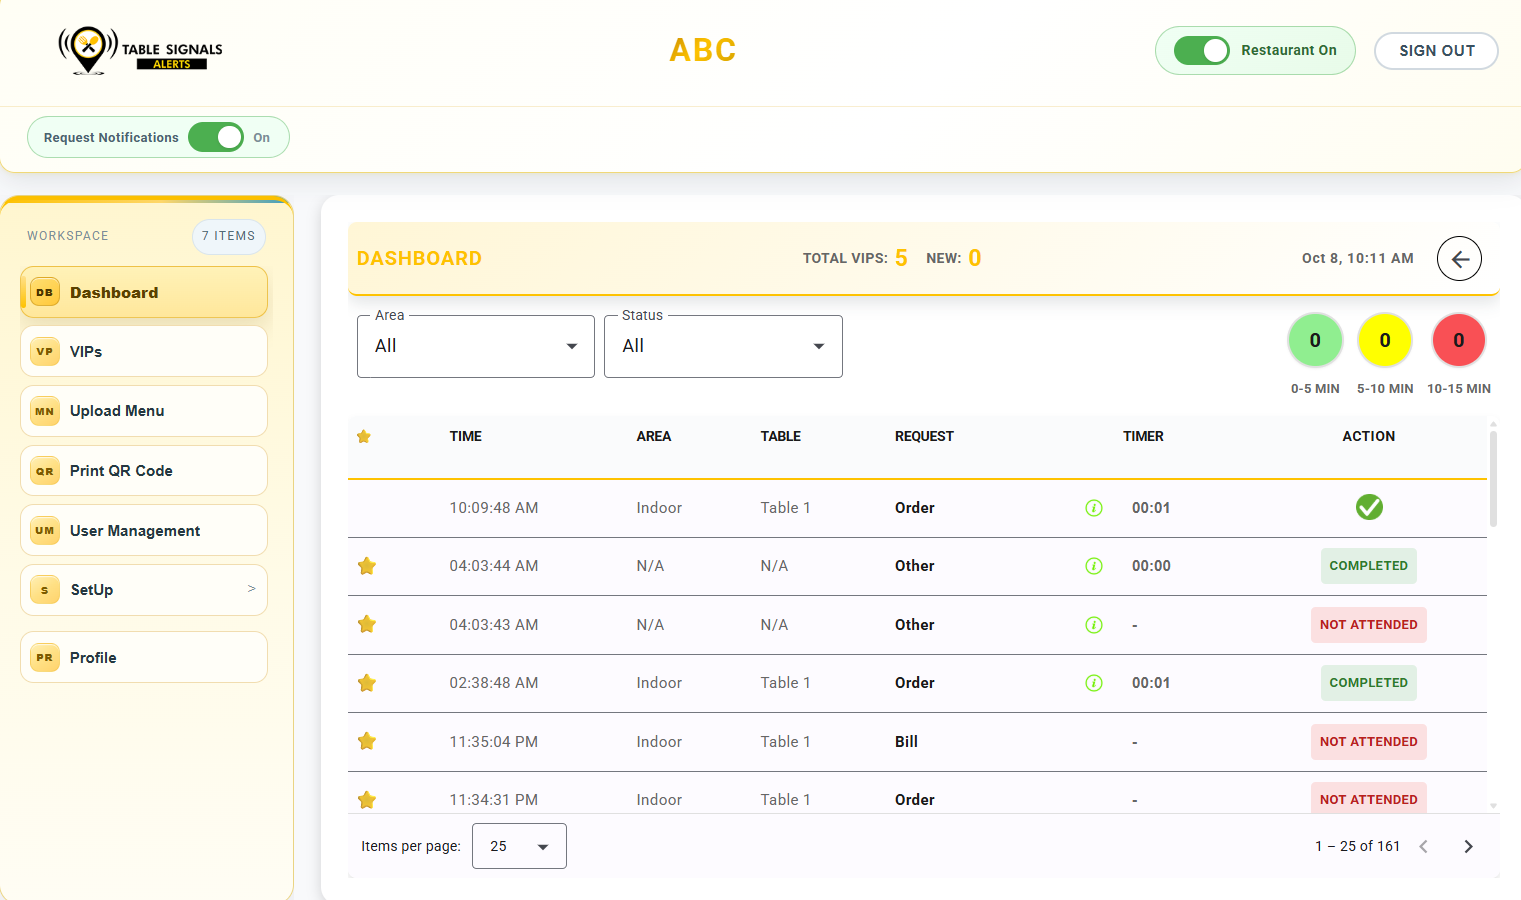
Task: Open Profile in the sidebar
Action: click(x=144, y=657)
